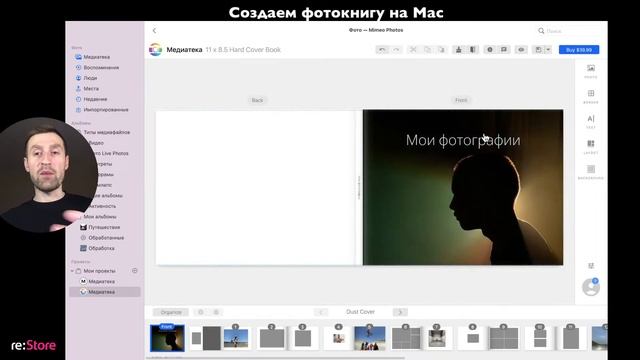Viewport: 640px width, 360px height.
Task: Select the page 11 thumbnail
Action: click(571, 338)
